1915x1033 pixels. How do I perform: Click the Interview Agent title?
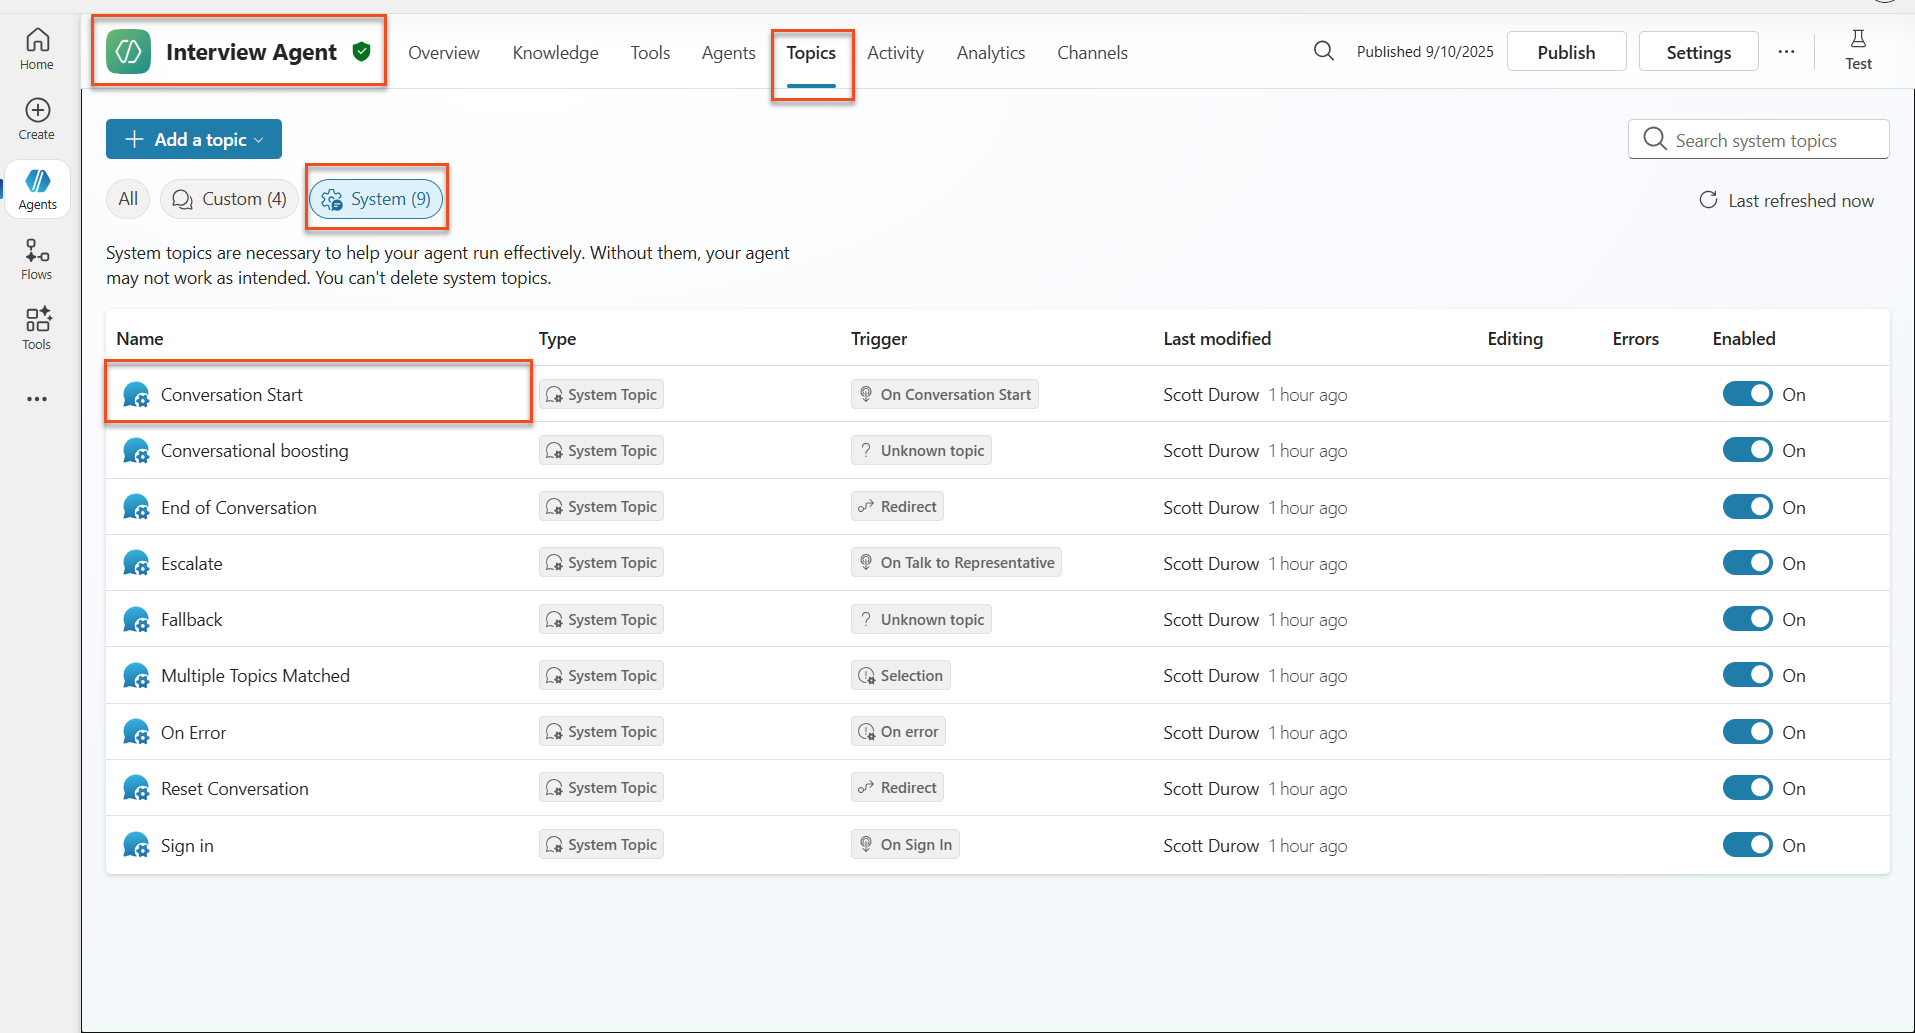click(251, 52)
